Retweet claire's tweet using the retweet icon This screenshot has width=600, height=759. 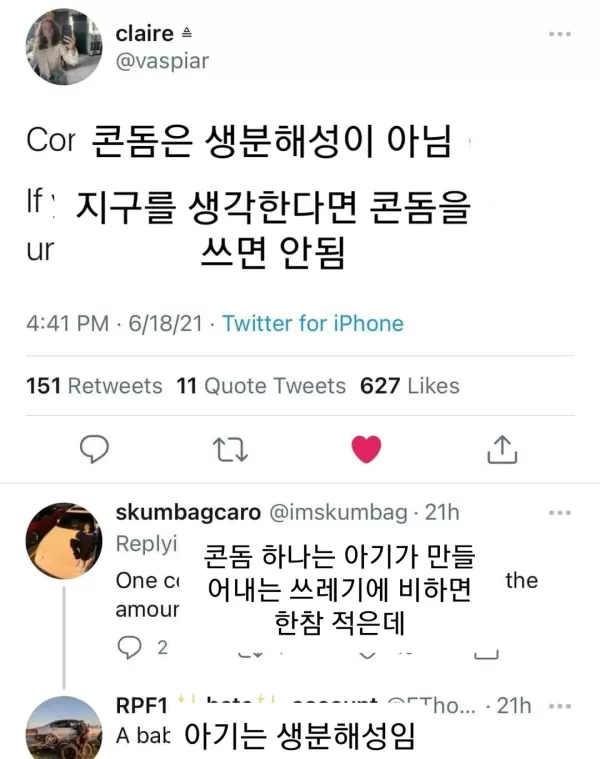coord(231,450)
